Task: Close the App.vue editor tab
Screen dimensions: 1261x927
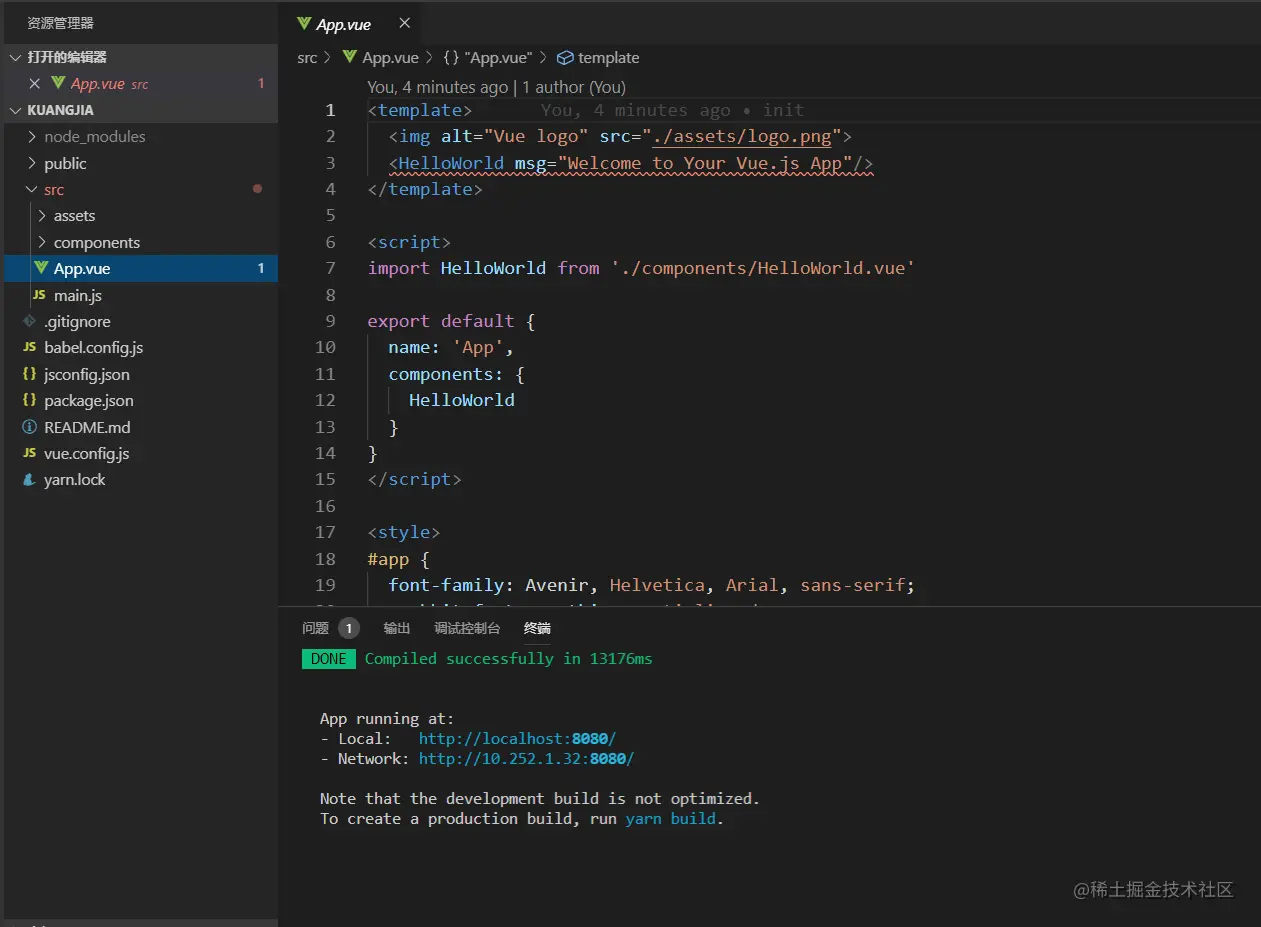Action: point(404,24)
